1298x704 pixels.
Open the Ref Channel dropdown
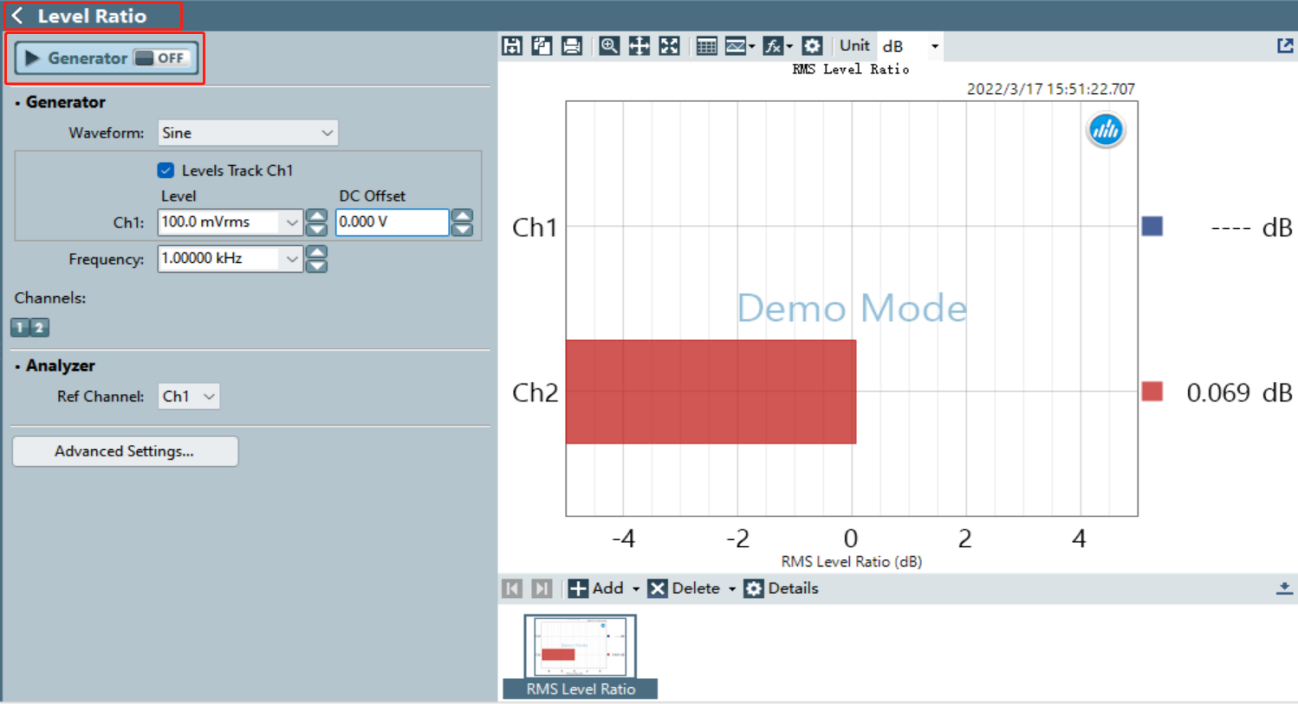pos(189,396)
